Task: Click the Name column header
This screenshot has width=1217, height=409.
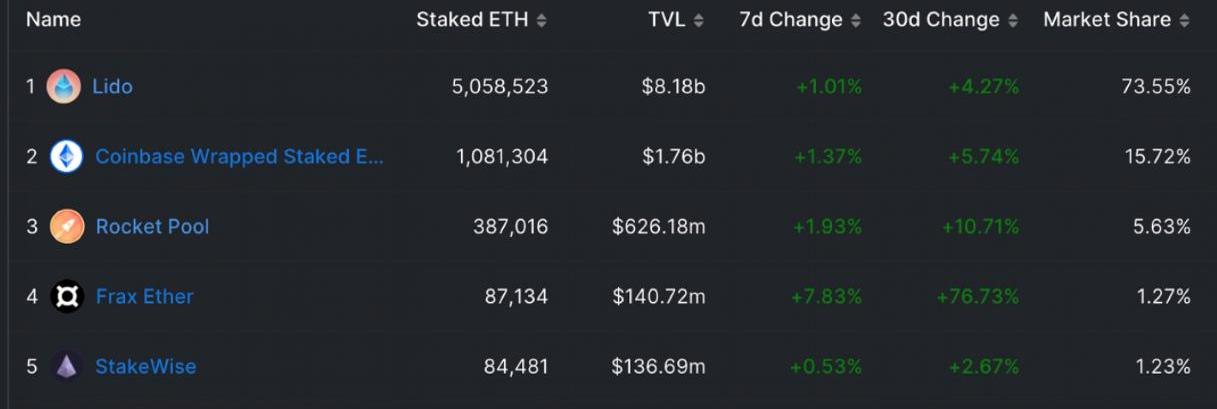Action: pyautogui.click(x=53, y=20)
